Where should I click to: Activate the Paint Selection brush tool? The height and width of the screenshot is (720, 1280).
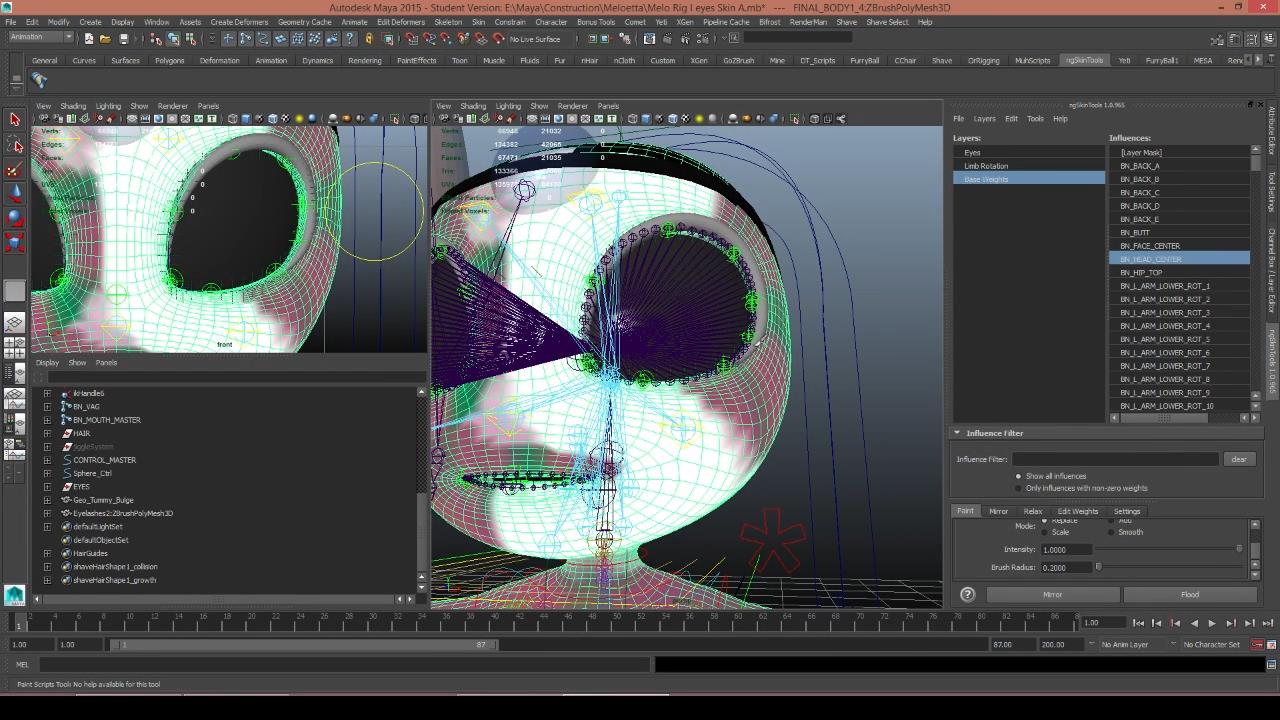(15, 170)
